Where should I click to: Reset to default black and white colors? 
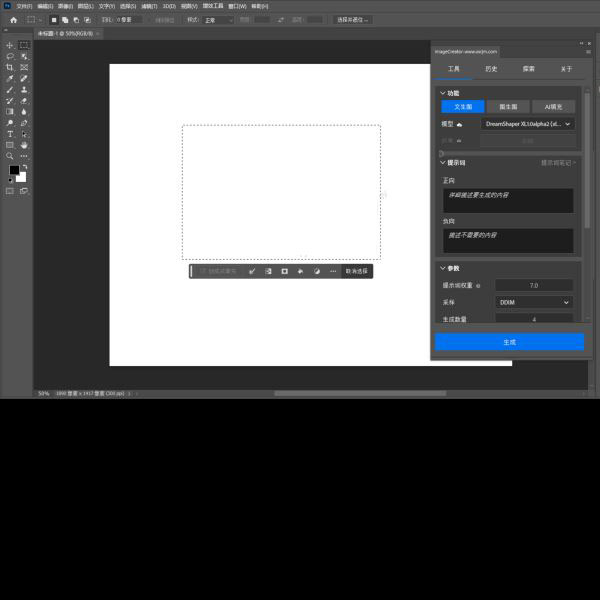click(x=10, y=180)
